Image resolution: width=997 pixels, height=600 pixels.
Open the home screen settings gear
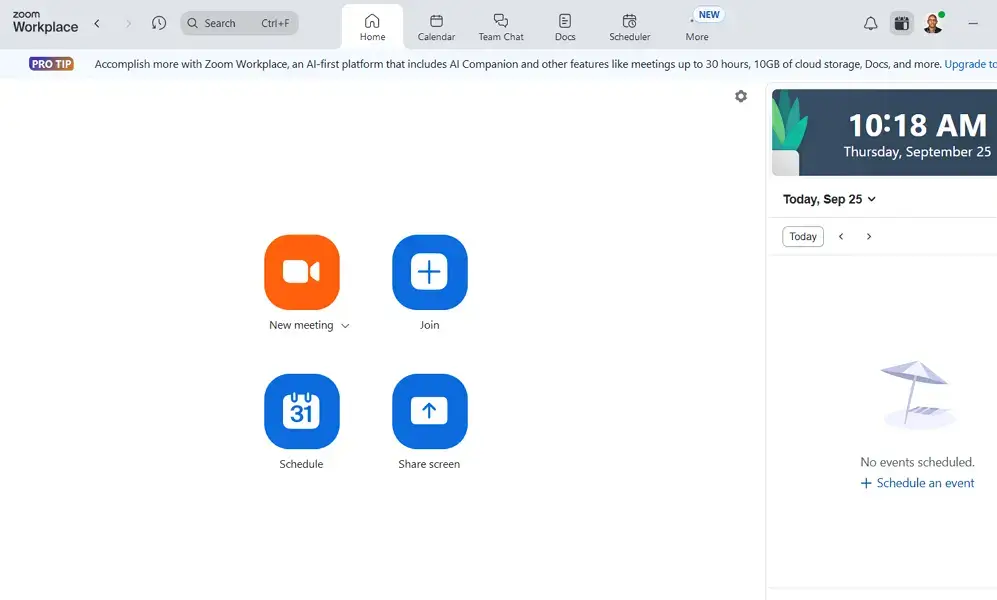(740, 95)
